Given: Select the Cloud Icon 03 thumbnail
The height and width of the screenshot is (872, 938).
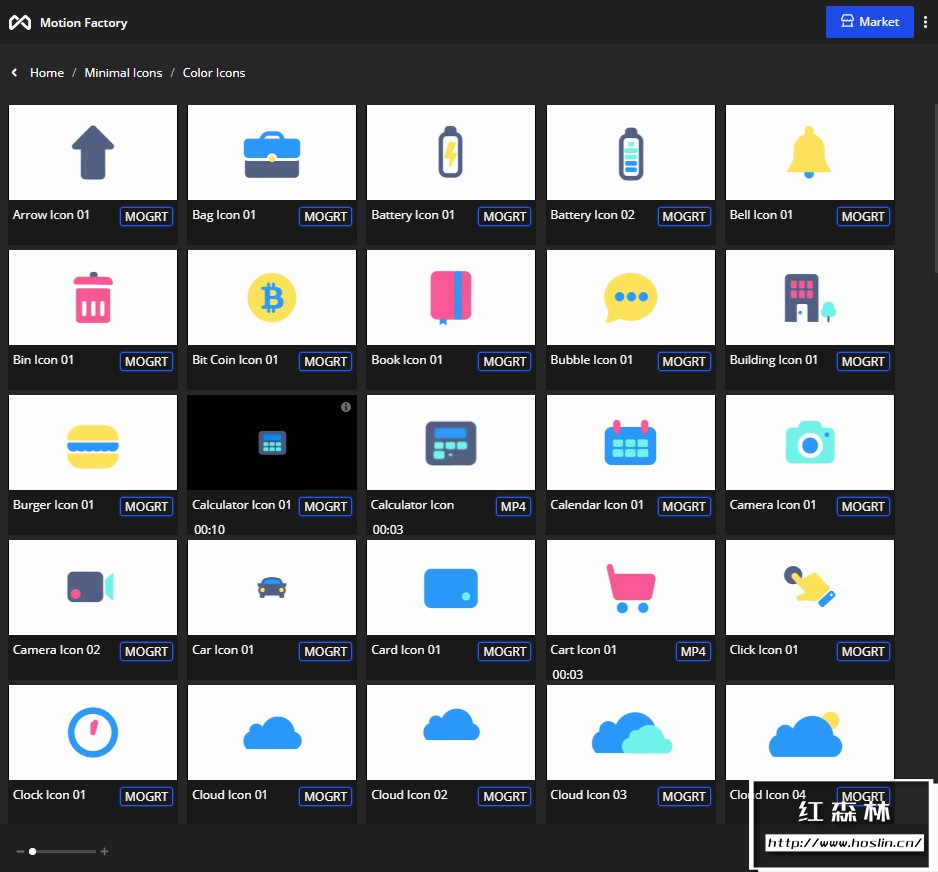Looking at the screenshot, I should point(631,733).
